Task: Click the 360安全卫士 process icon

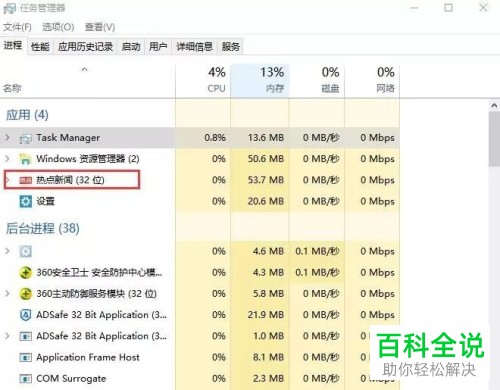Action: (x=26, y=273)
